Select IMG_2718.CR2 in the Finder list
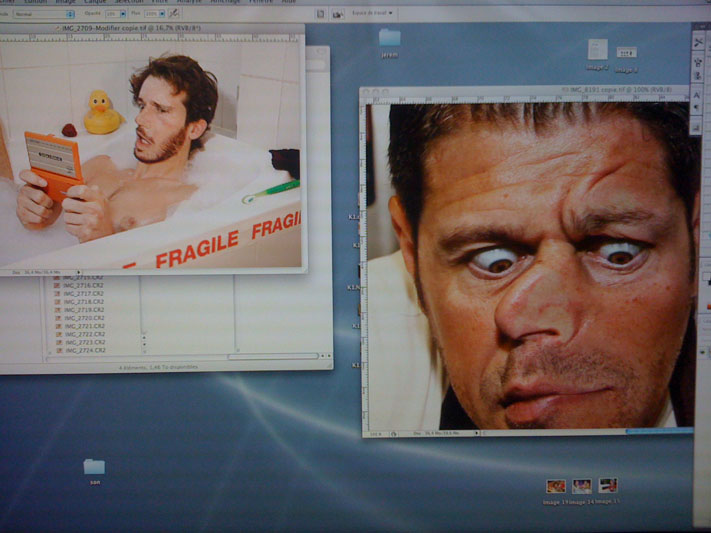This screenshot has height=533, width=711. point(79,302)
